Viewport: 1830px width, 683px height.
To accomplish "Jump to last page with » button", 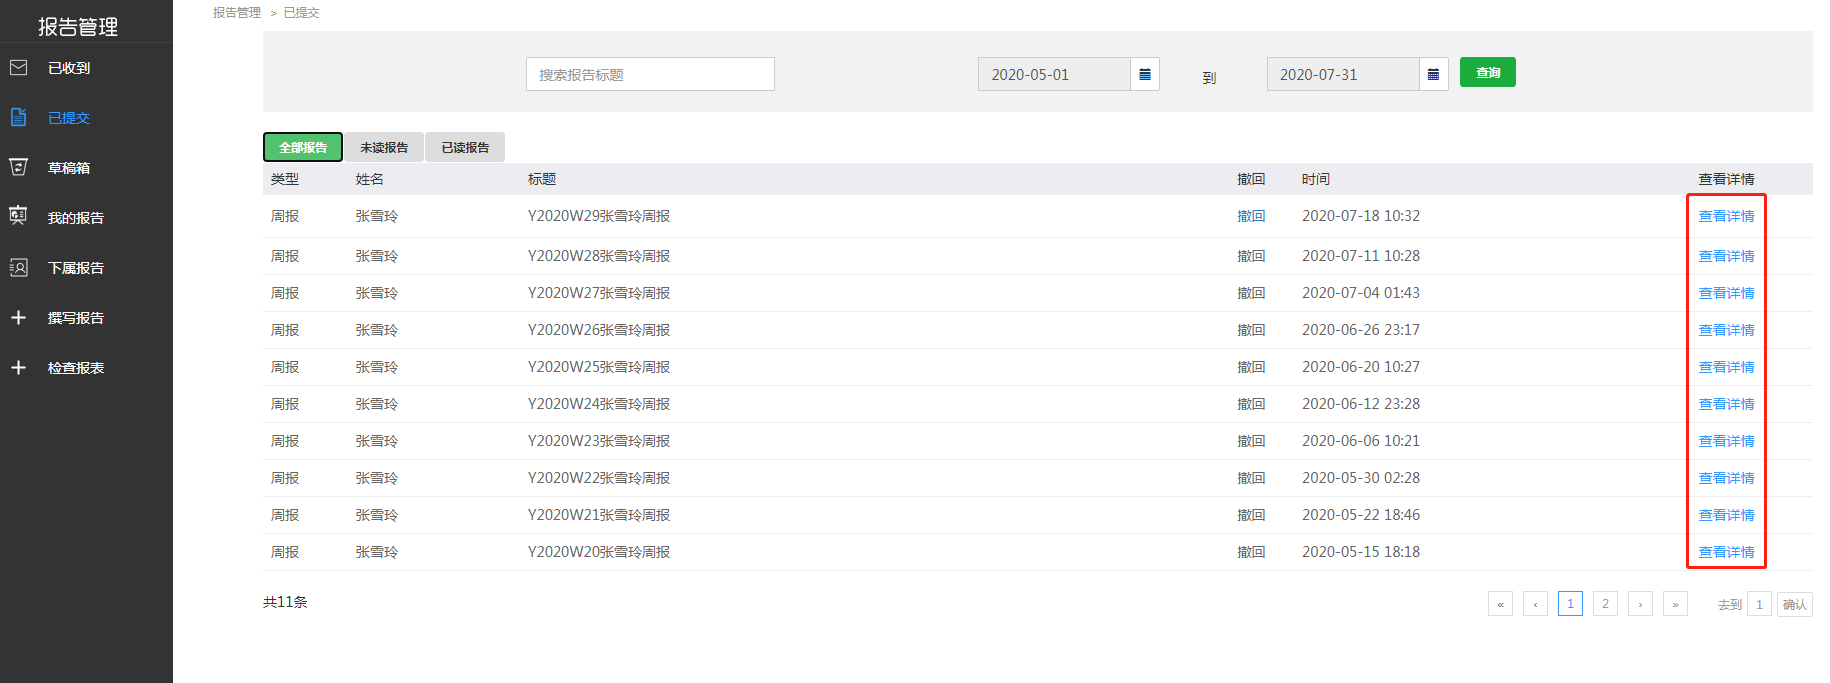I will click(1675, 604).
